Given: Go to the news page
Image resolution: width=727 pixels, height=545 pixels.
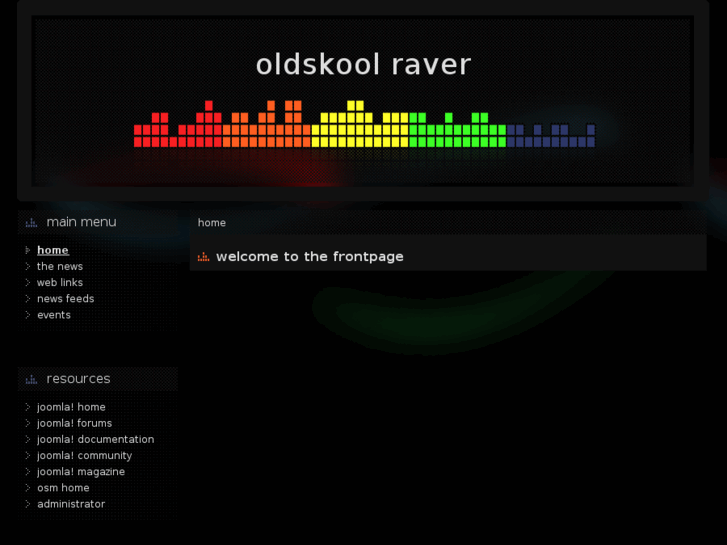Looking at the screenshot, I should pyautogui.click(x=60, y=267).
